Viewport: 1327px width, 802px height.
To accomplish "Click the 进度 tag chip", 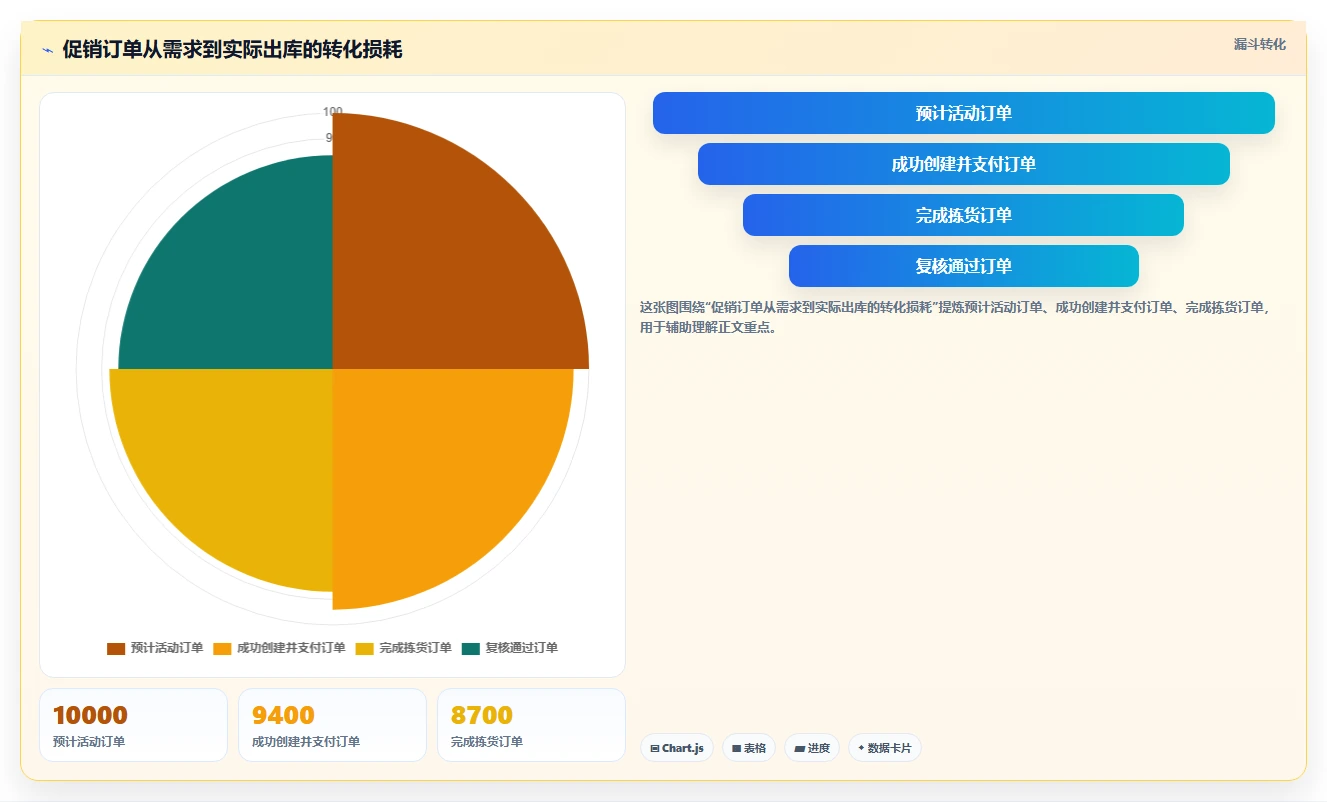I will (812, 748).
